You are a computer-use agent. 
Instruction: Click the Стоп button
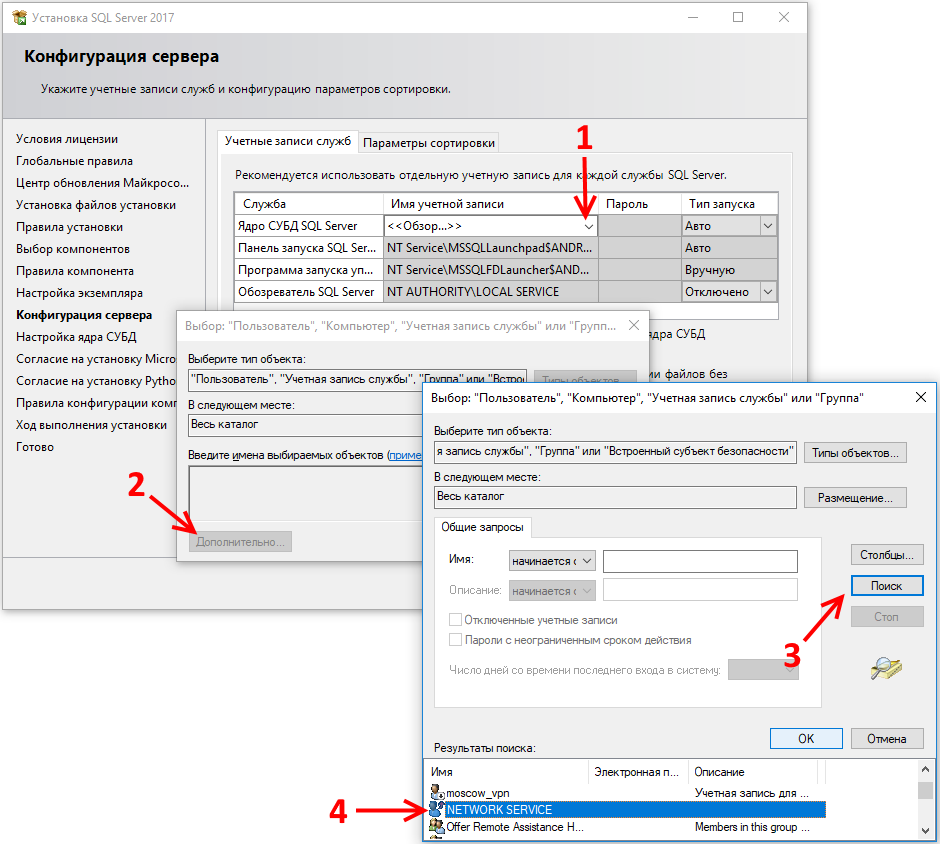click(887, 617)
